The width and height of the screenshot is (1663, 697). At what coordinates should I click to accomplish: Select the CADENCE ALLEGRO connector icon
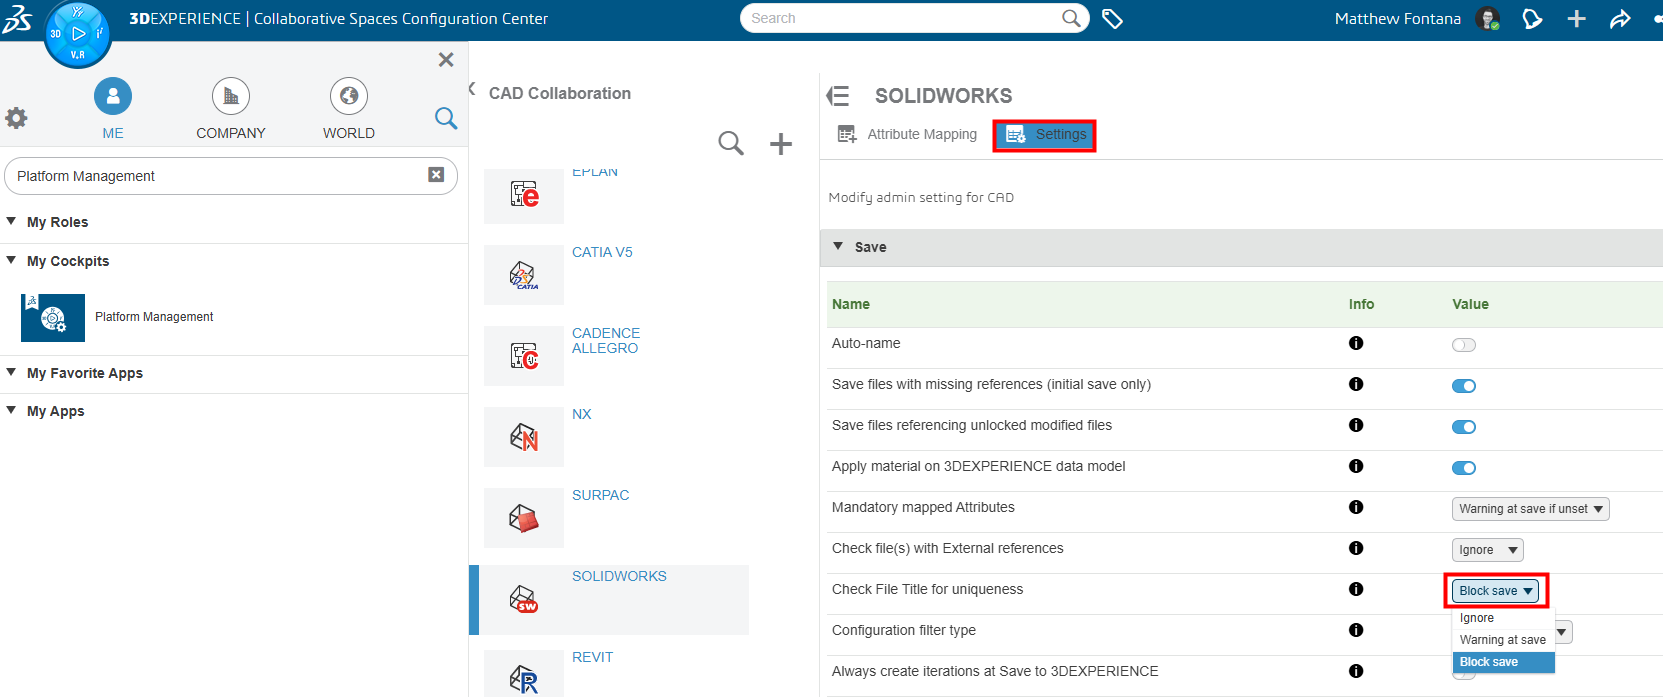524,356
